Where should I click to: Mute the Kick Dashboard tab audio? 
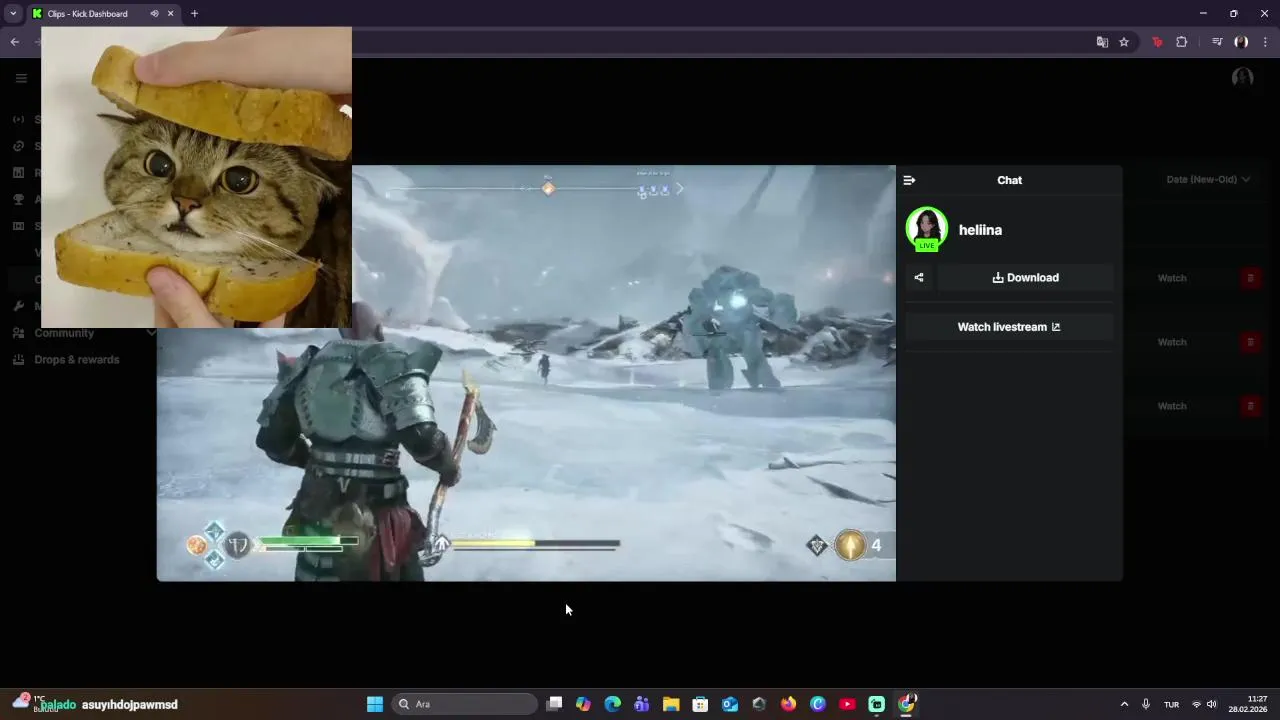[154, 14]
